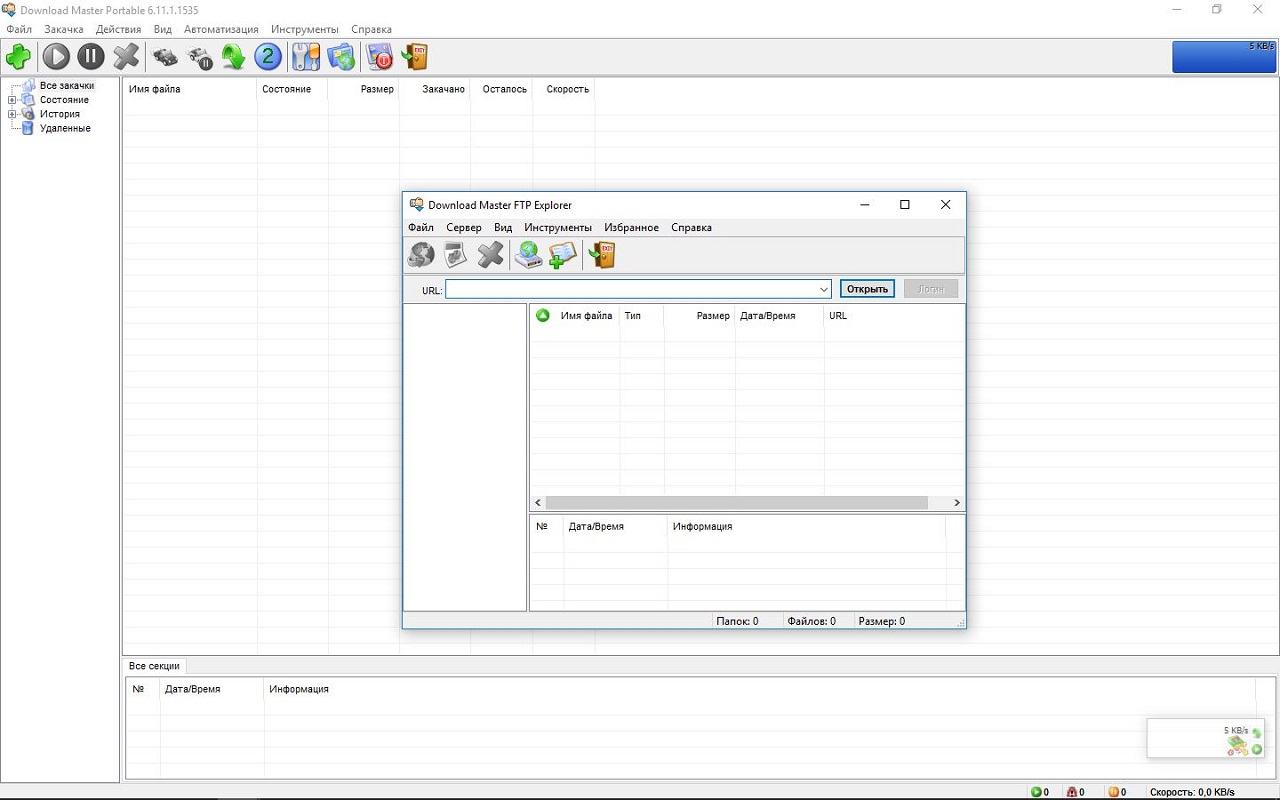Click the Открыть button
The image size is (1280, 800).
coord(867,289)
